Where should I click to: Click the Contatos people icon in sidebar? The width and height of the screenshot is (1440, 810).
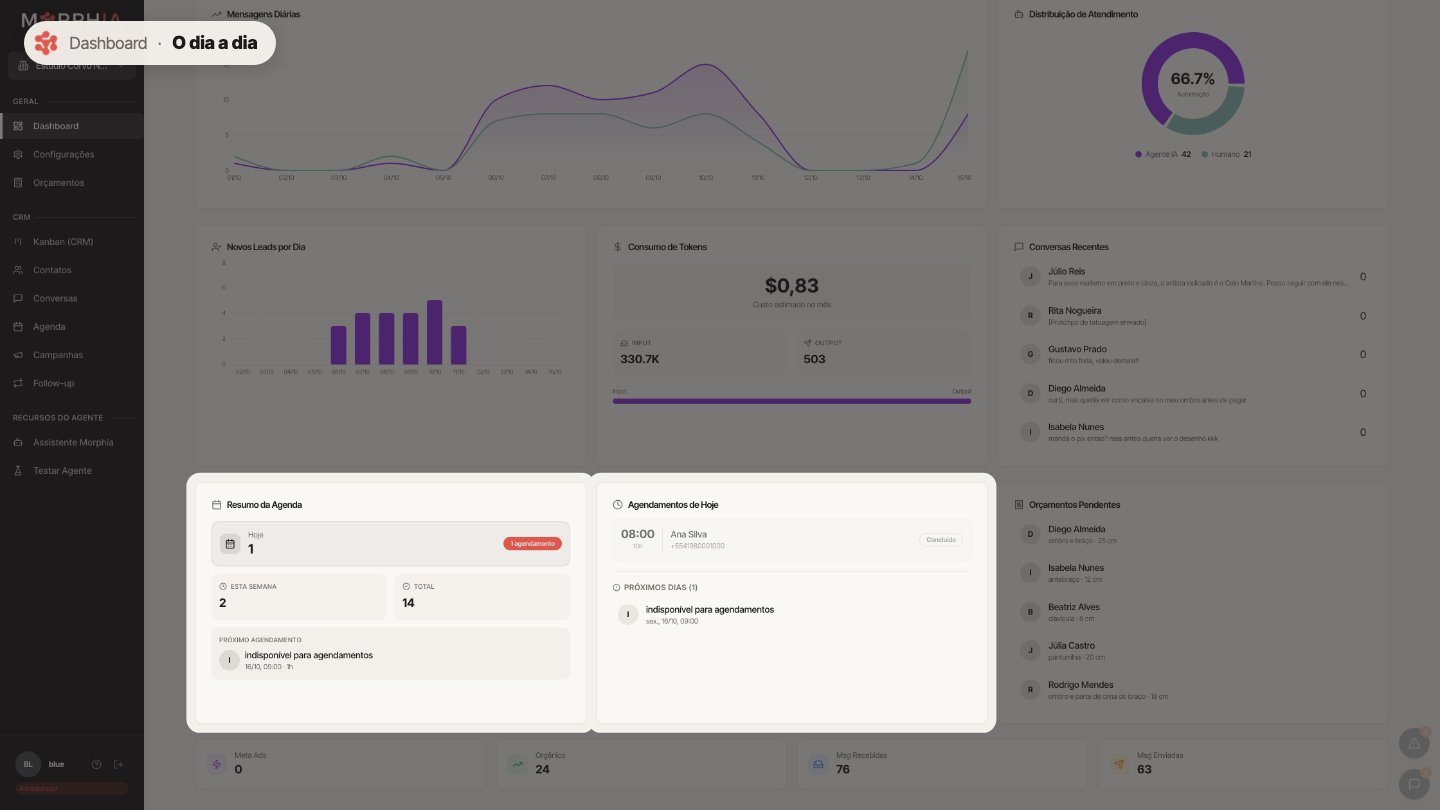click(18, 270)
